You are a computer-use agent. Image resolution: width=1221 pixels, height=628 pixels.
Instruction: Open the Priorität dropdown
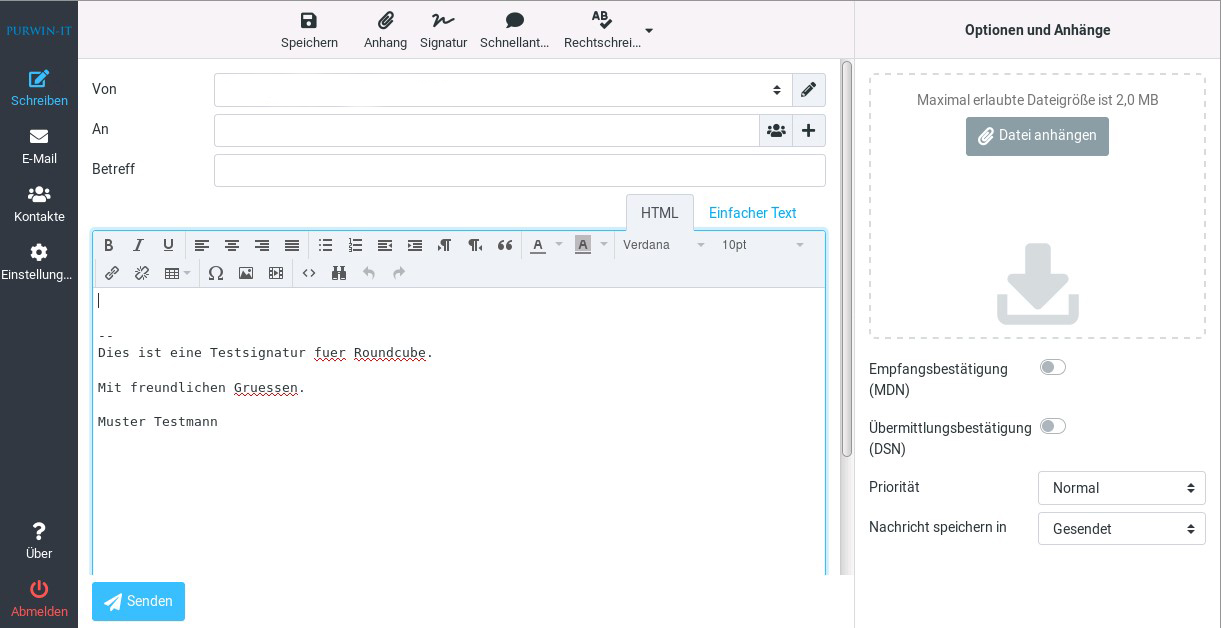(x=1121, y=488)
